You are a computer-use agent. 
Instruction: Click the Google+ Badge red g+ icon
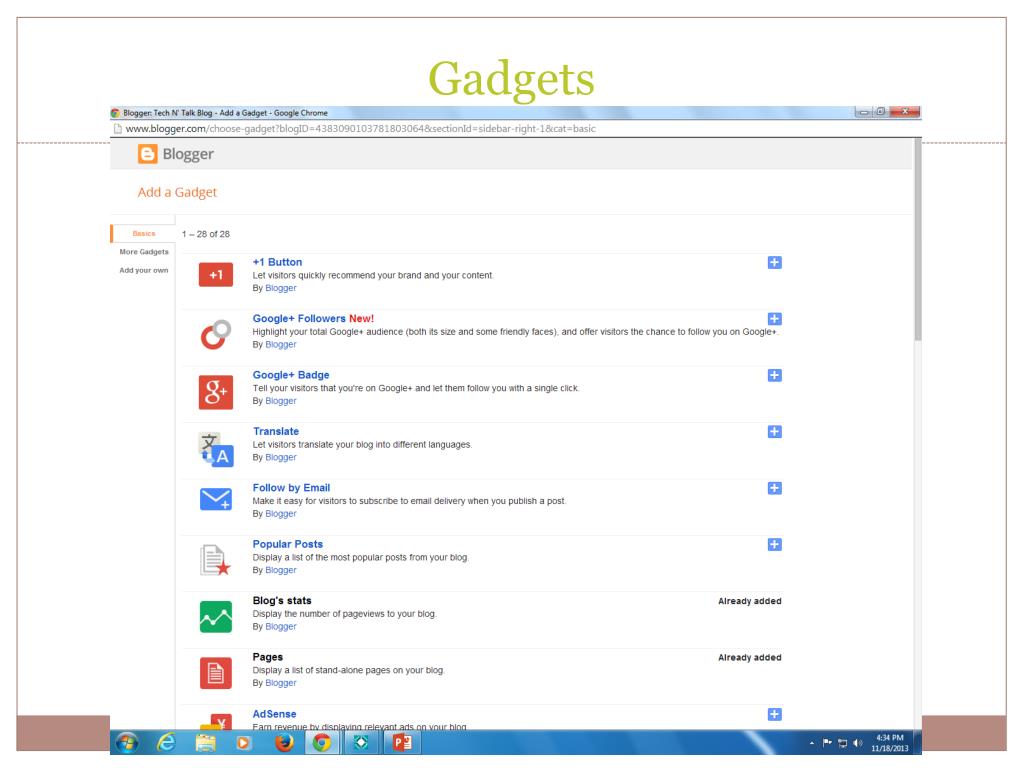point(216,392)
